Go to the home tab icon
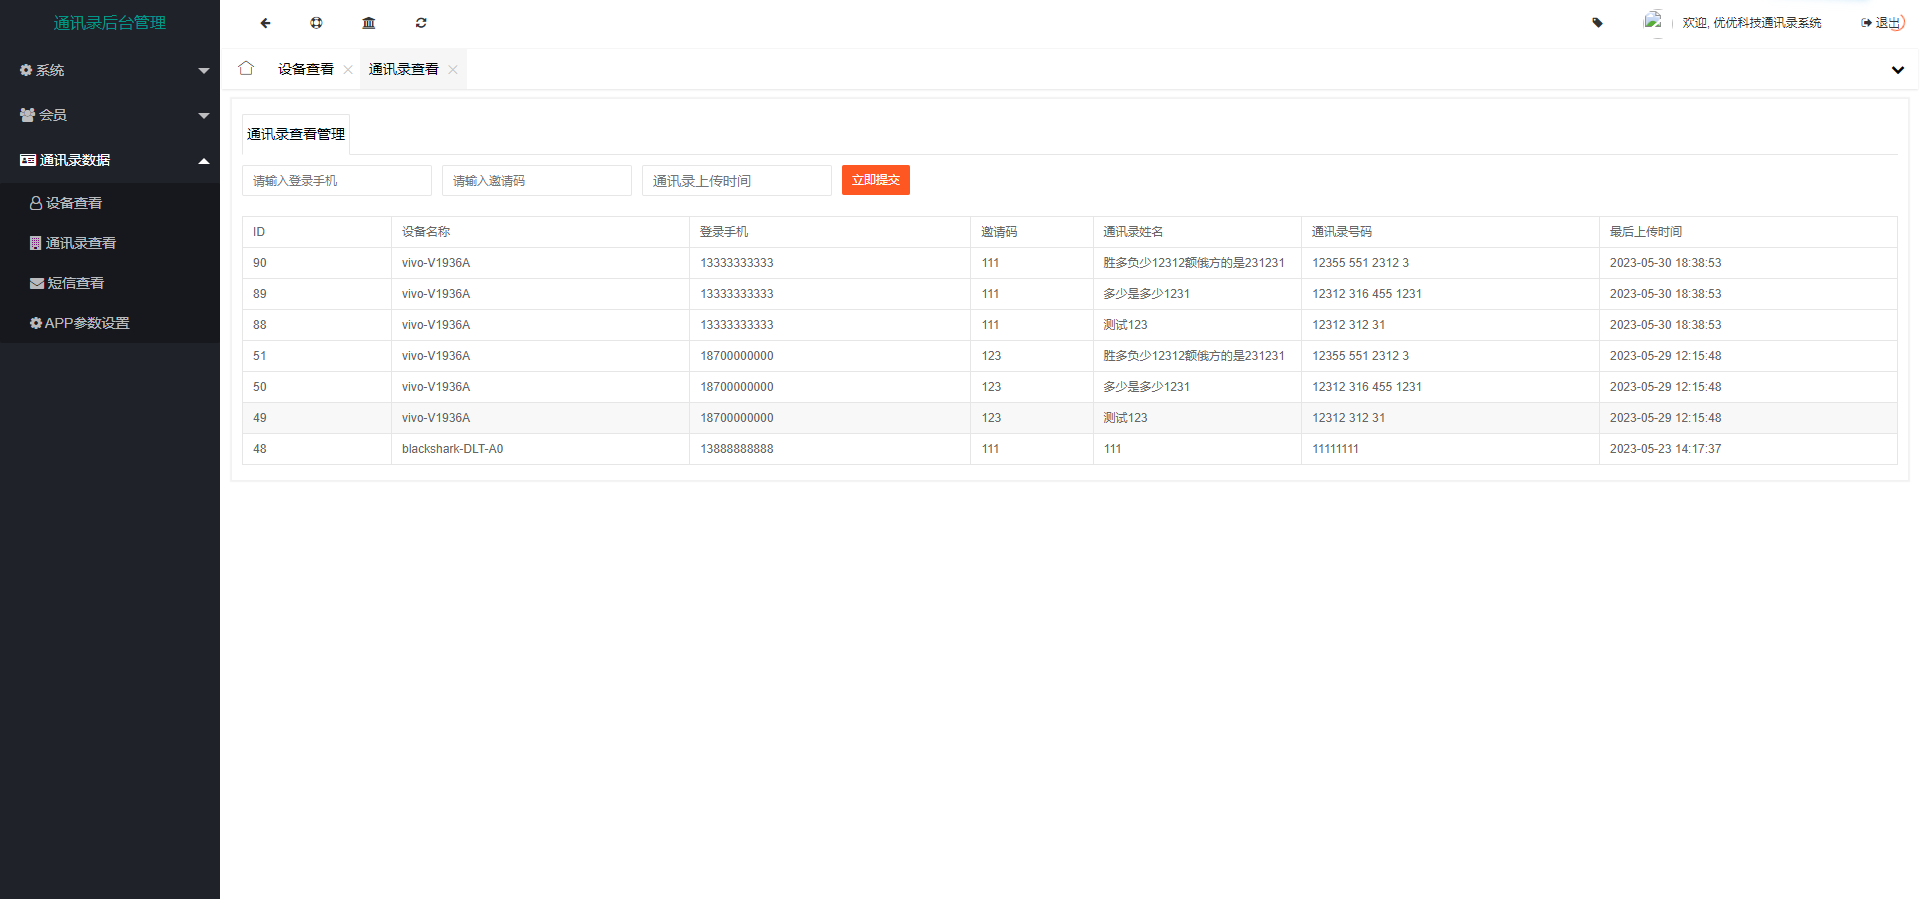 tap(246, 69)
